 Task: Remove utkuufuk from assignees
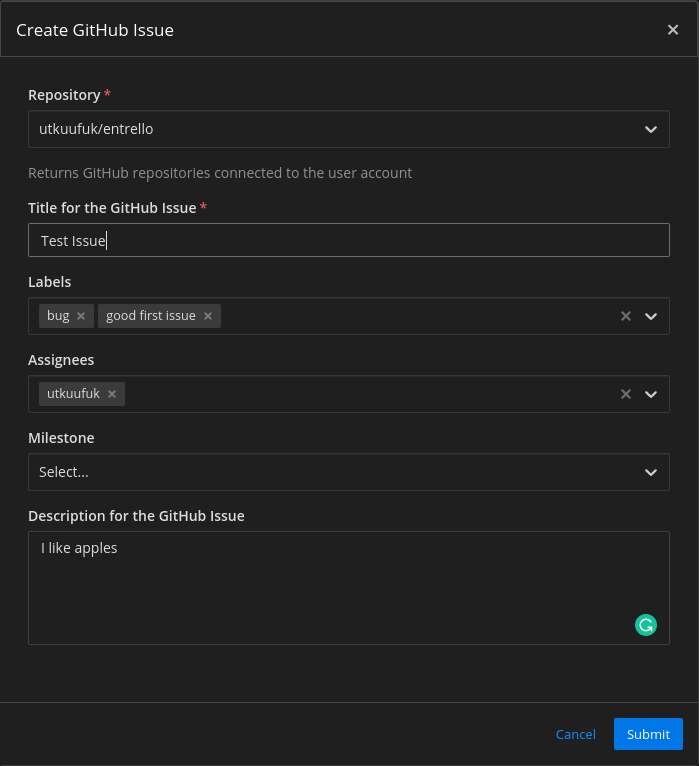[x=112, y=394]
